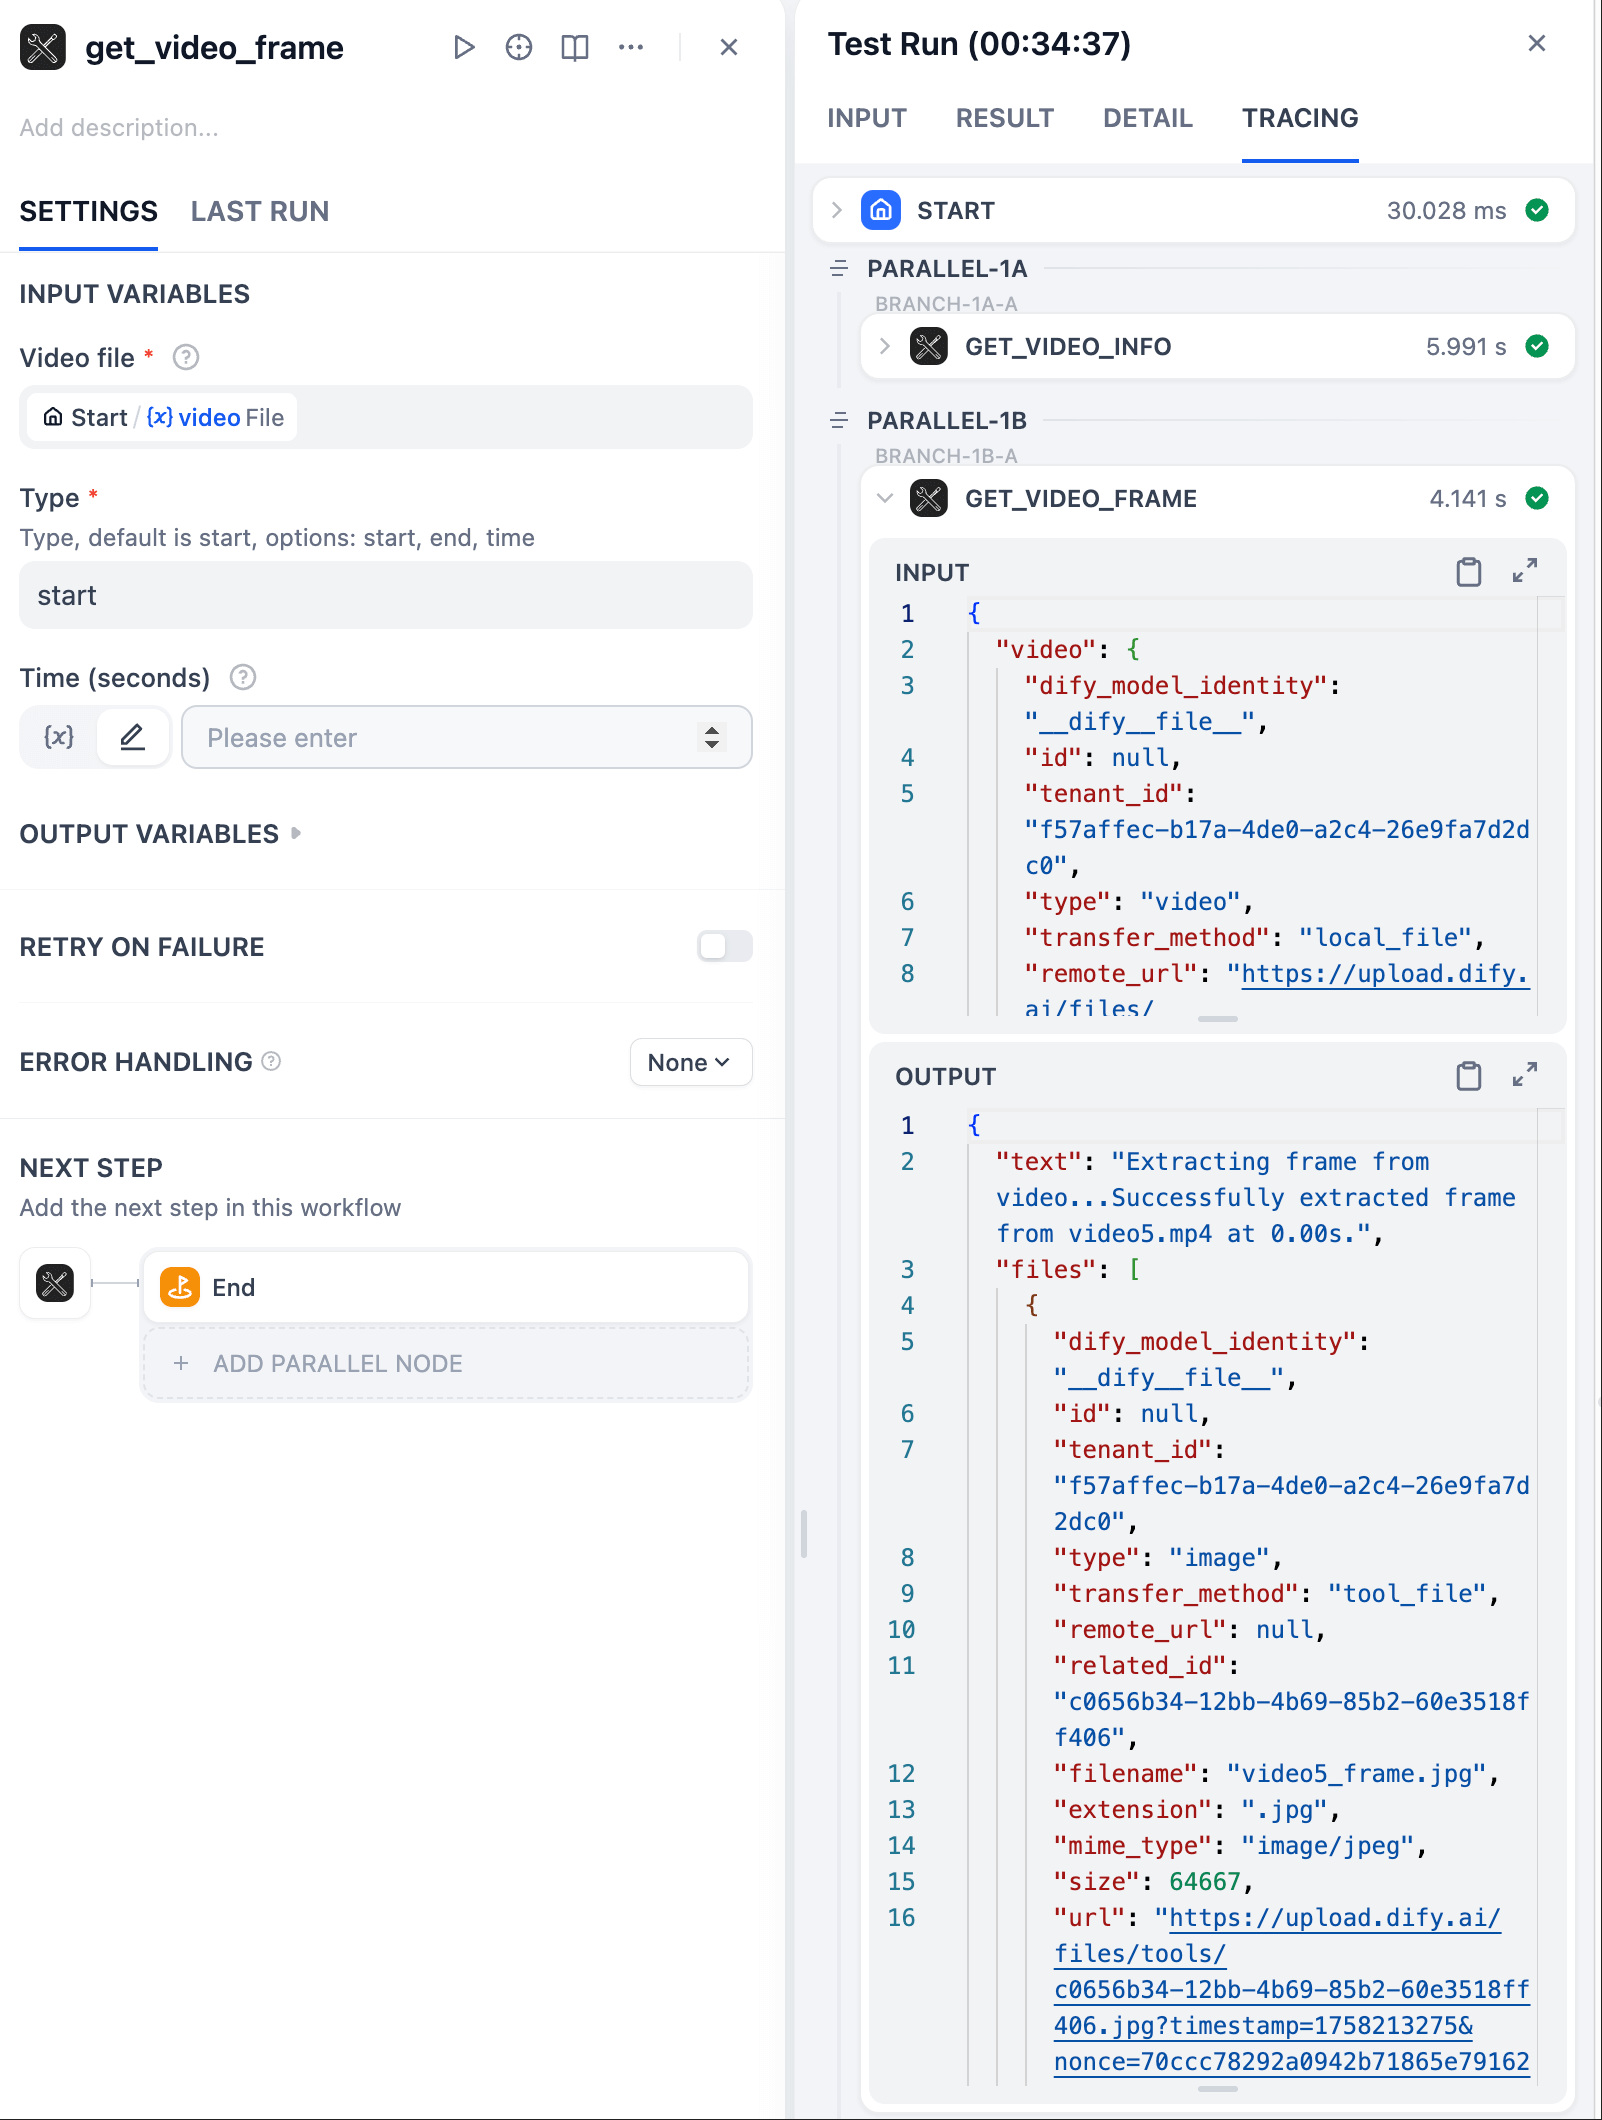The image size is (1602, 2120).
Task: Select the constant edit mode for Time
Action: click(x=132, y=738)
